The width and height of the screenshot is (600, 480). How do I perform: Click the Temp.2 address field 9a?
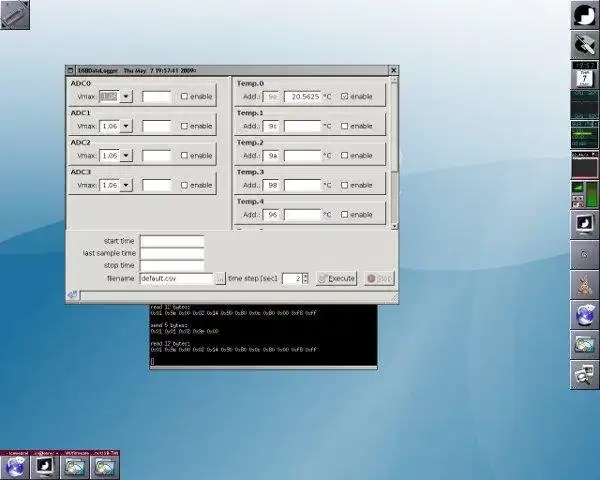[272, 155]
